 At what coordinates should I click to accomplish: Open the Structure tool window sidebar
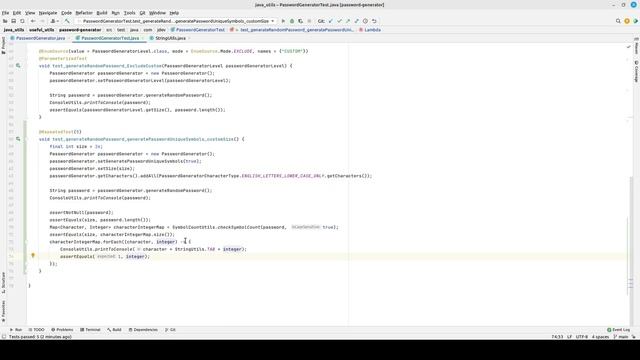pos(3,282)
